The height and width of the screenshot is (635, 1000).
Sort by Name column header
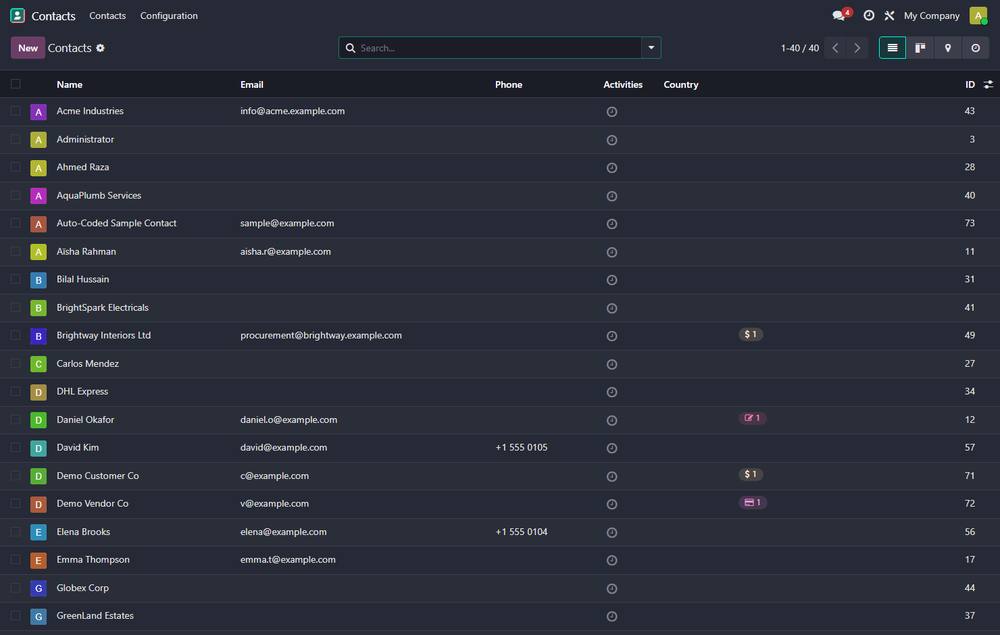pyautogui.click(x=70, y=84)
